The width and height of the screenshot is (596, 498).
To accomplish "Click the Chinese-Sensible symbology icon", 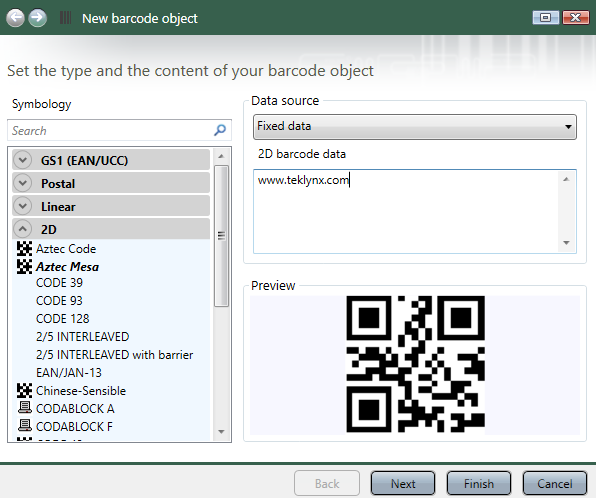I will pyautogui.click(x=25, y=390).
